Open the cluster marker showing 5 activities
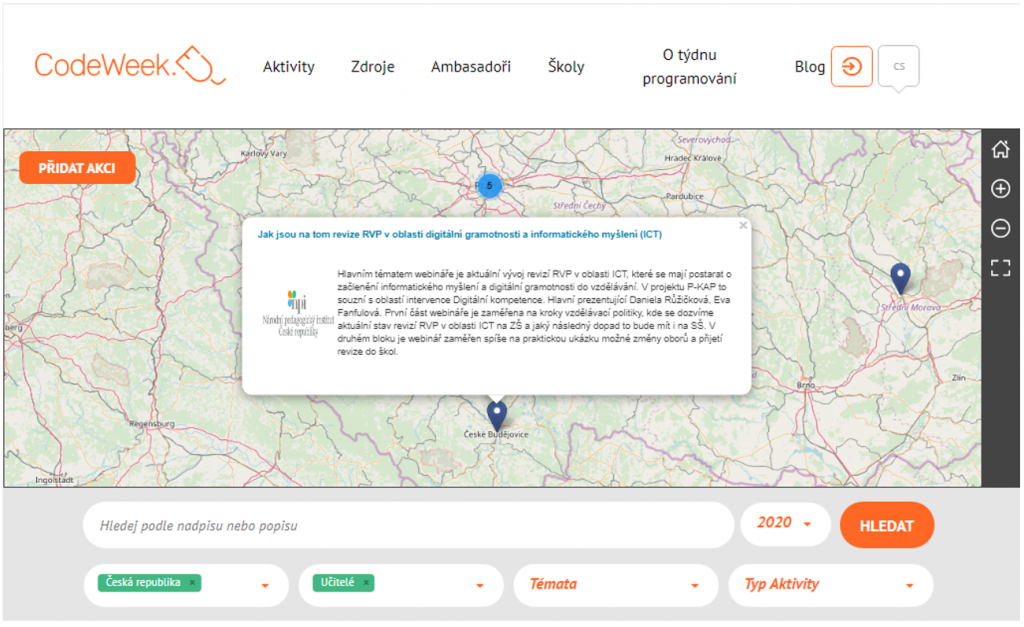The width and height of the screenshot is (1024, 627). [x=489, y=186]
